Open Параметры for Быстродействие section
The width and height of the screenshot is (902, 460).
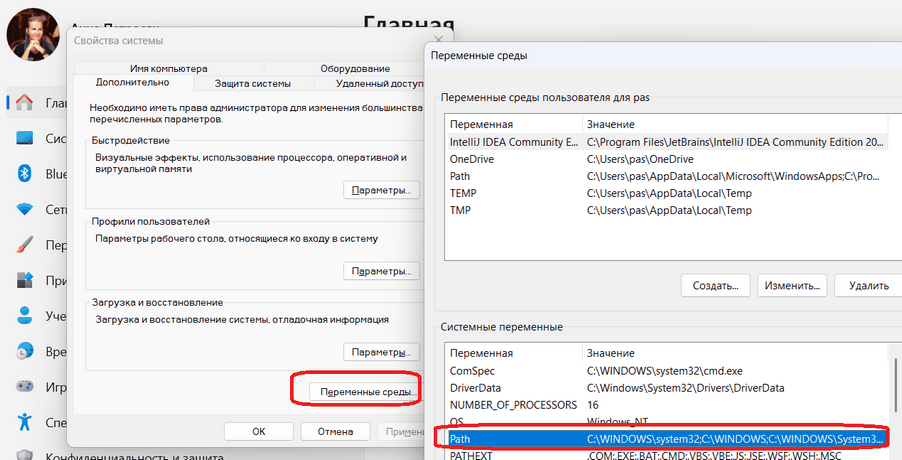click(x=381, y=190)
